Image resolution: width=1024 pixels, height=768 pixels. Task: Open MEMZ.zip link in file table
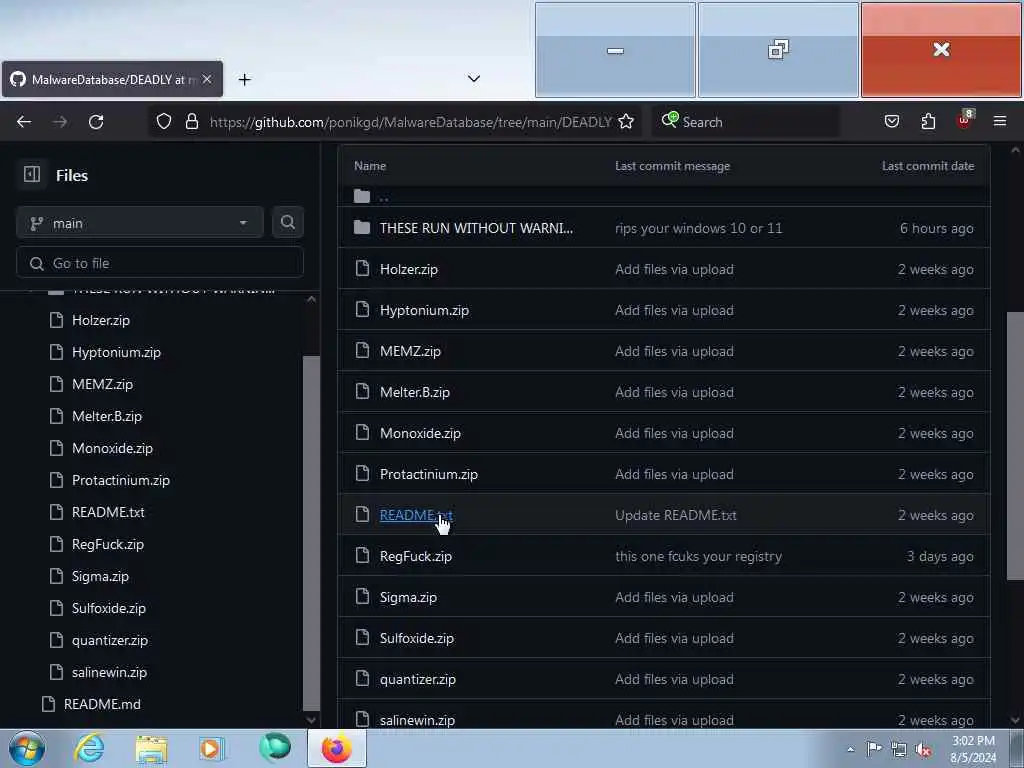(x=410, y=351)
